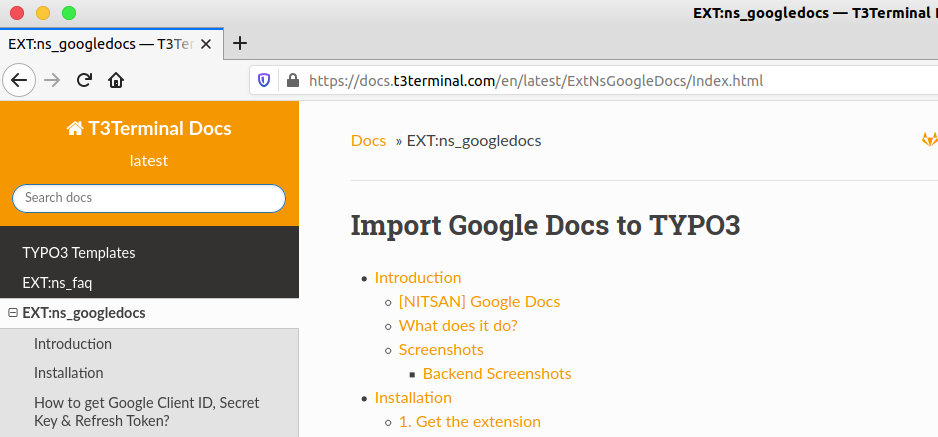Click the Search docs input field

(x=149, y=198)
